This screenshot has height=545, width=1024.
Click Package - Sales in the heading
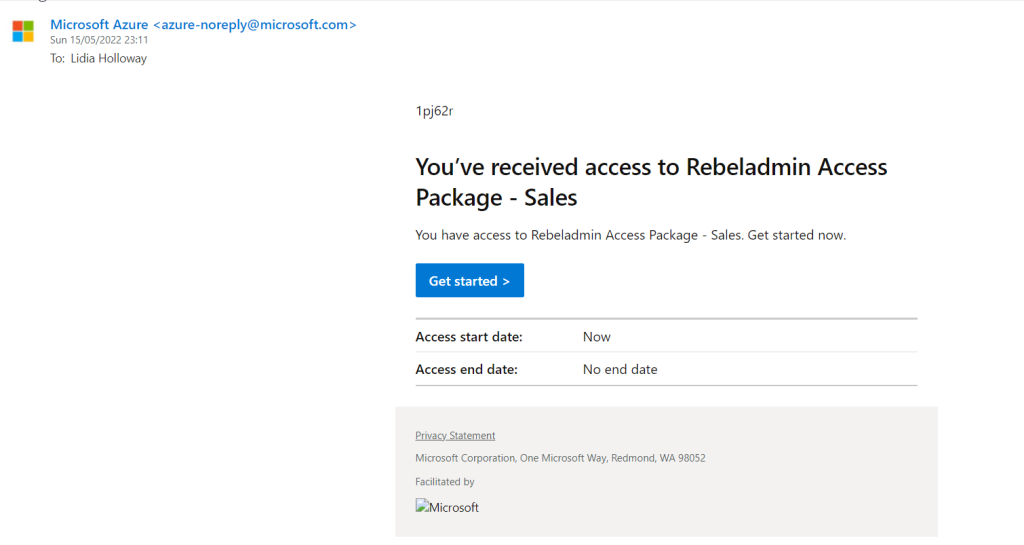[496, 197]
